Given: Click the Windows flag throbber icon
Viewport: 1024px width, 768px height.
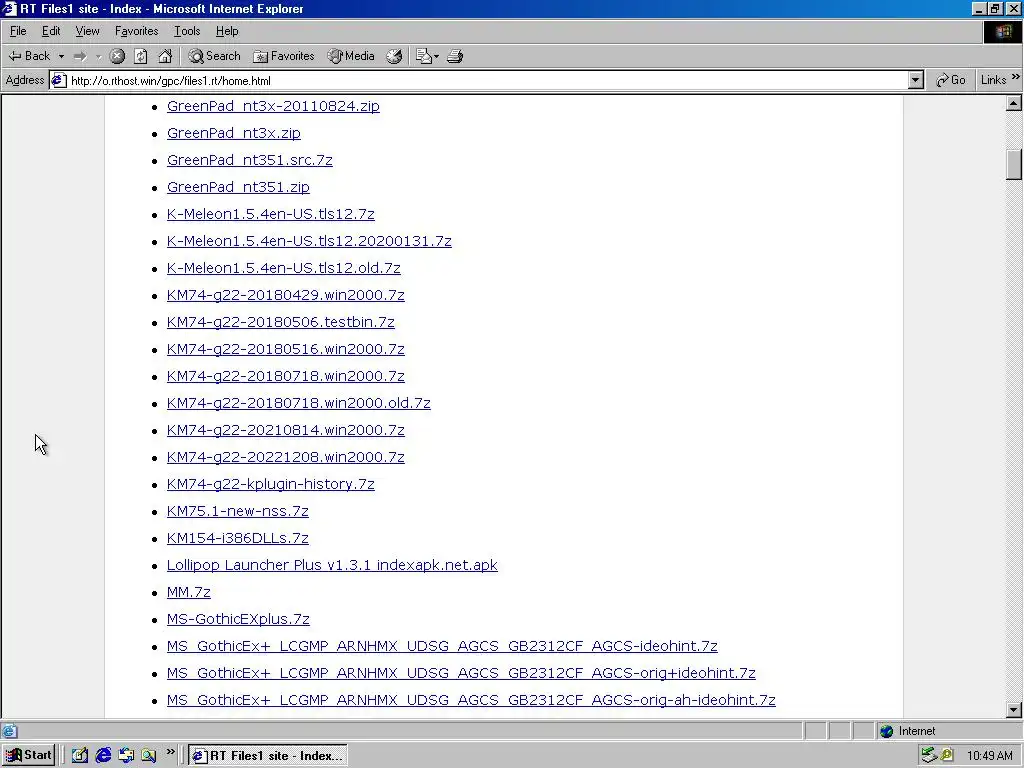Looking at the screenshot, I should pyautogui.click(x=1002, y=31).
